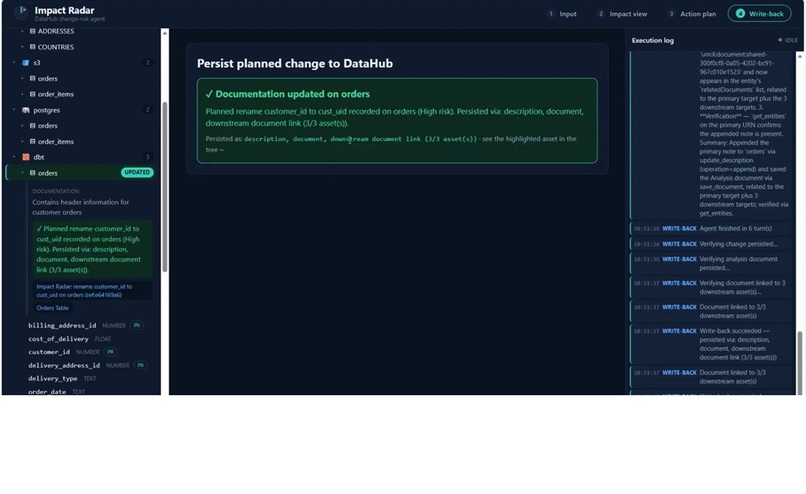The width and height of the screenshot is (806, 494).
Task: Select orders table under postgres
Action: pos(47,126)
